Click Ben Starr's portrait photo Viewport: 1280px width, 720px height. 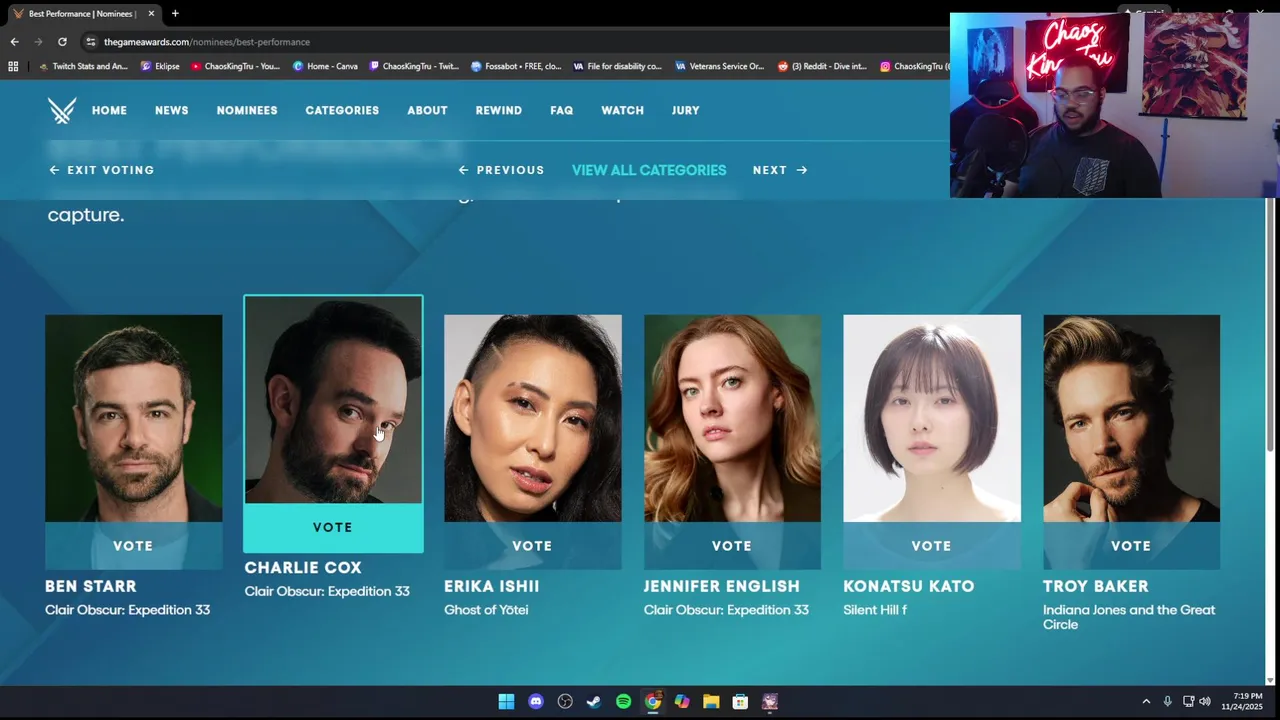pyautogui.click(x=133, y=418)
